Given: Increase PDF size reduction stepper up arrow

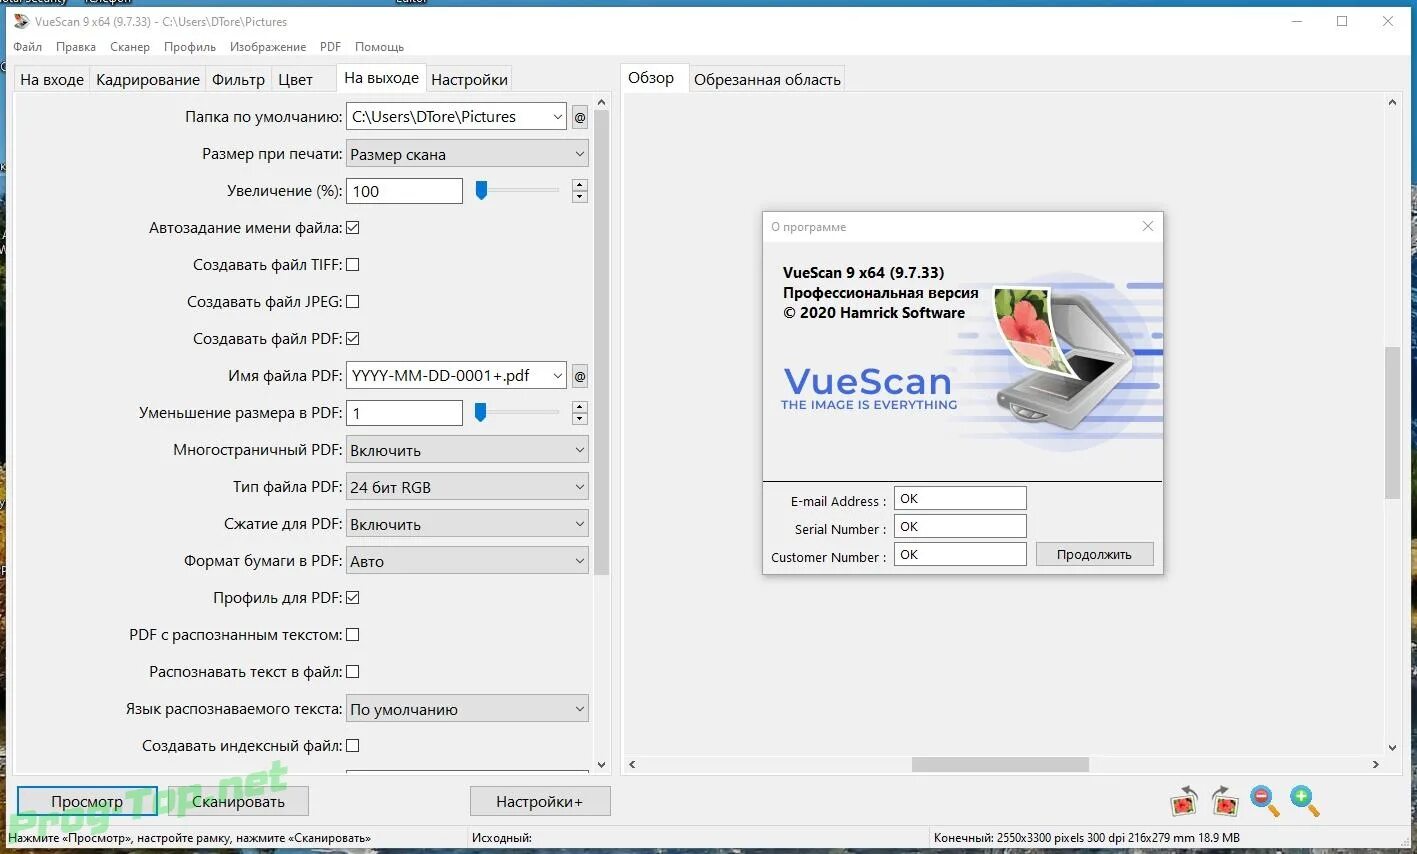Looking at the screenshot, I should [x=580, y=407].
